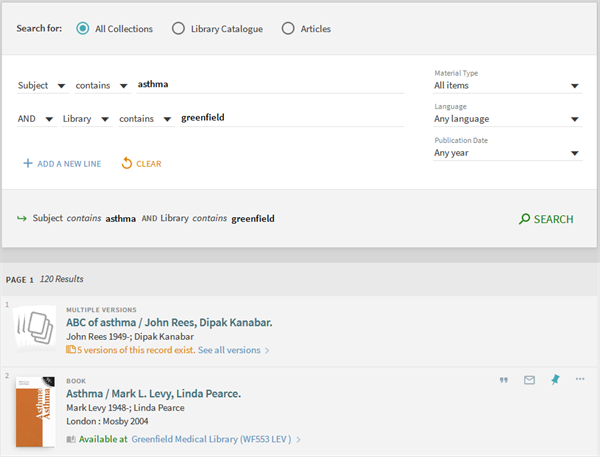Open the Publication Date dropdown
The height and width of the screenshot is (457, 600).
click(506, 153)
